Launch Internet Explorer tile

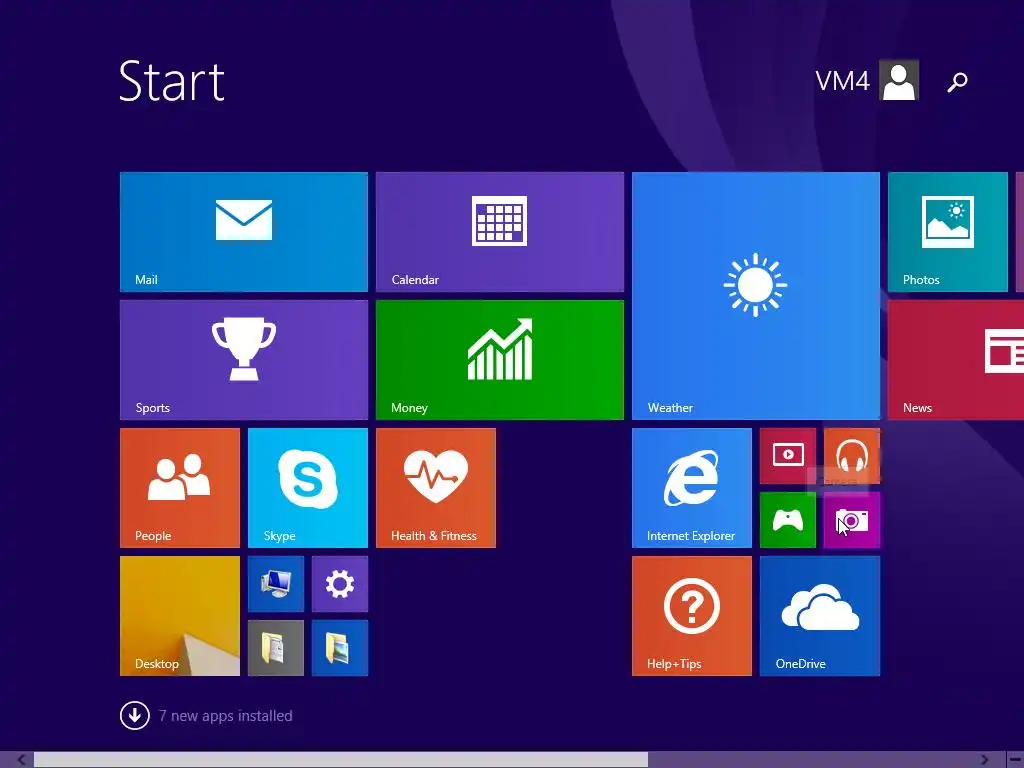pyautogui.click(x=692, y=488)
